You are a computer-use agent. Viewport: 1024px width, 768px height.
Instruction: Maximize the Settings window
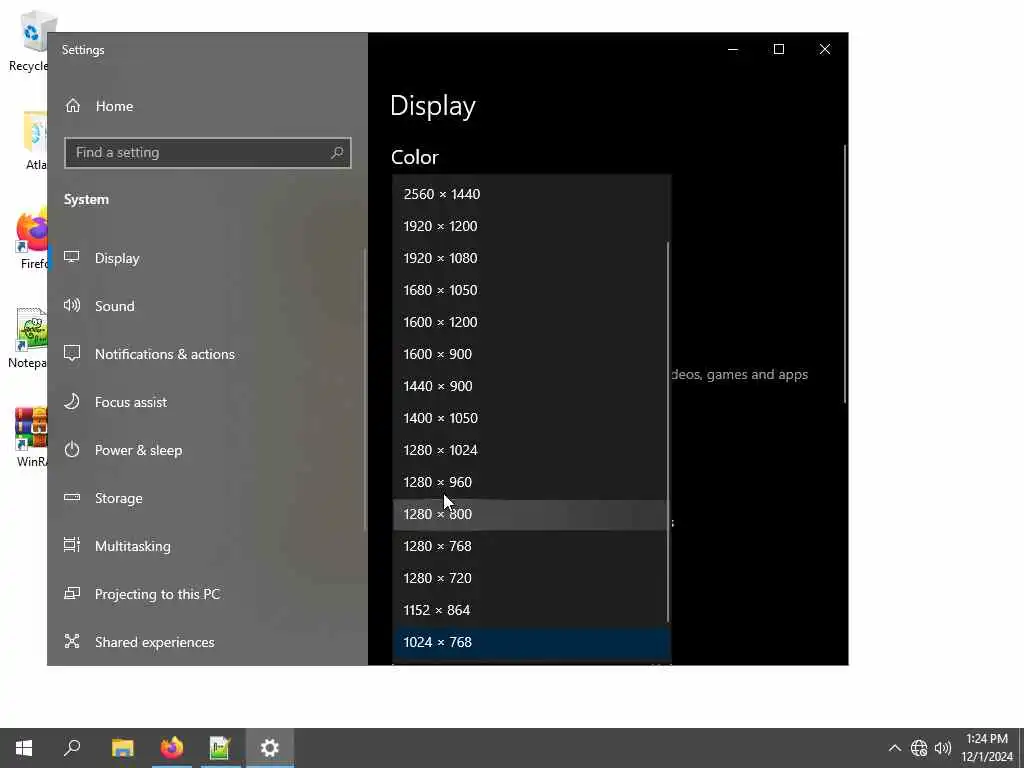click(778, 50)
